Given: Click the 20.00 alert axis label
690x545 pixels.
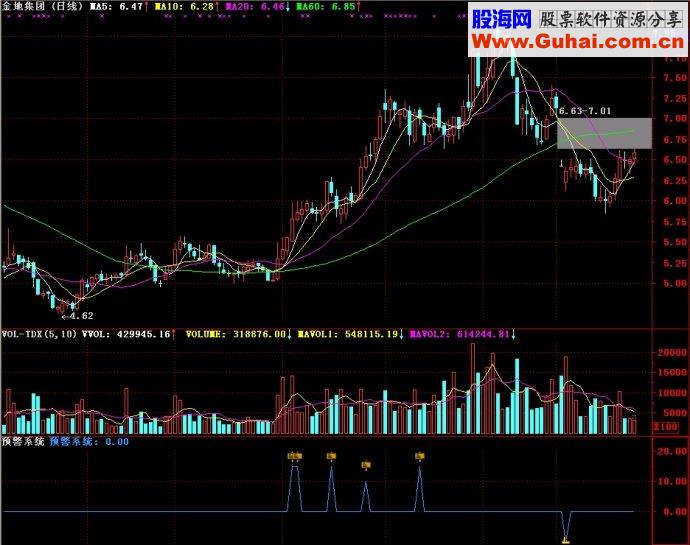Looking at the screenshot, I should [672, 451].
